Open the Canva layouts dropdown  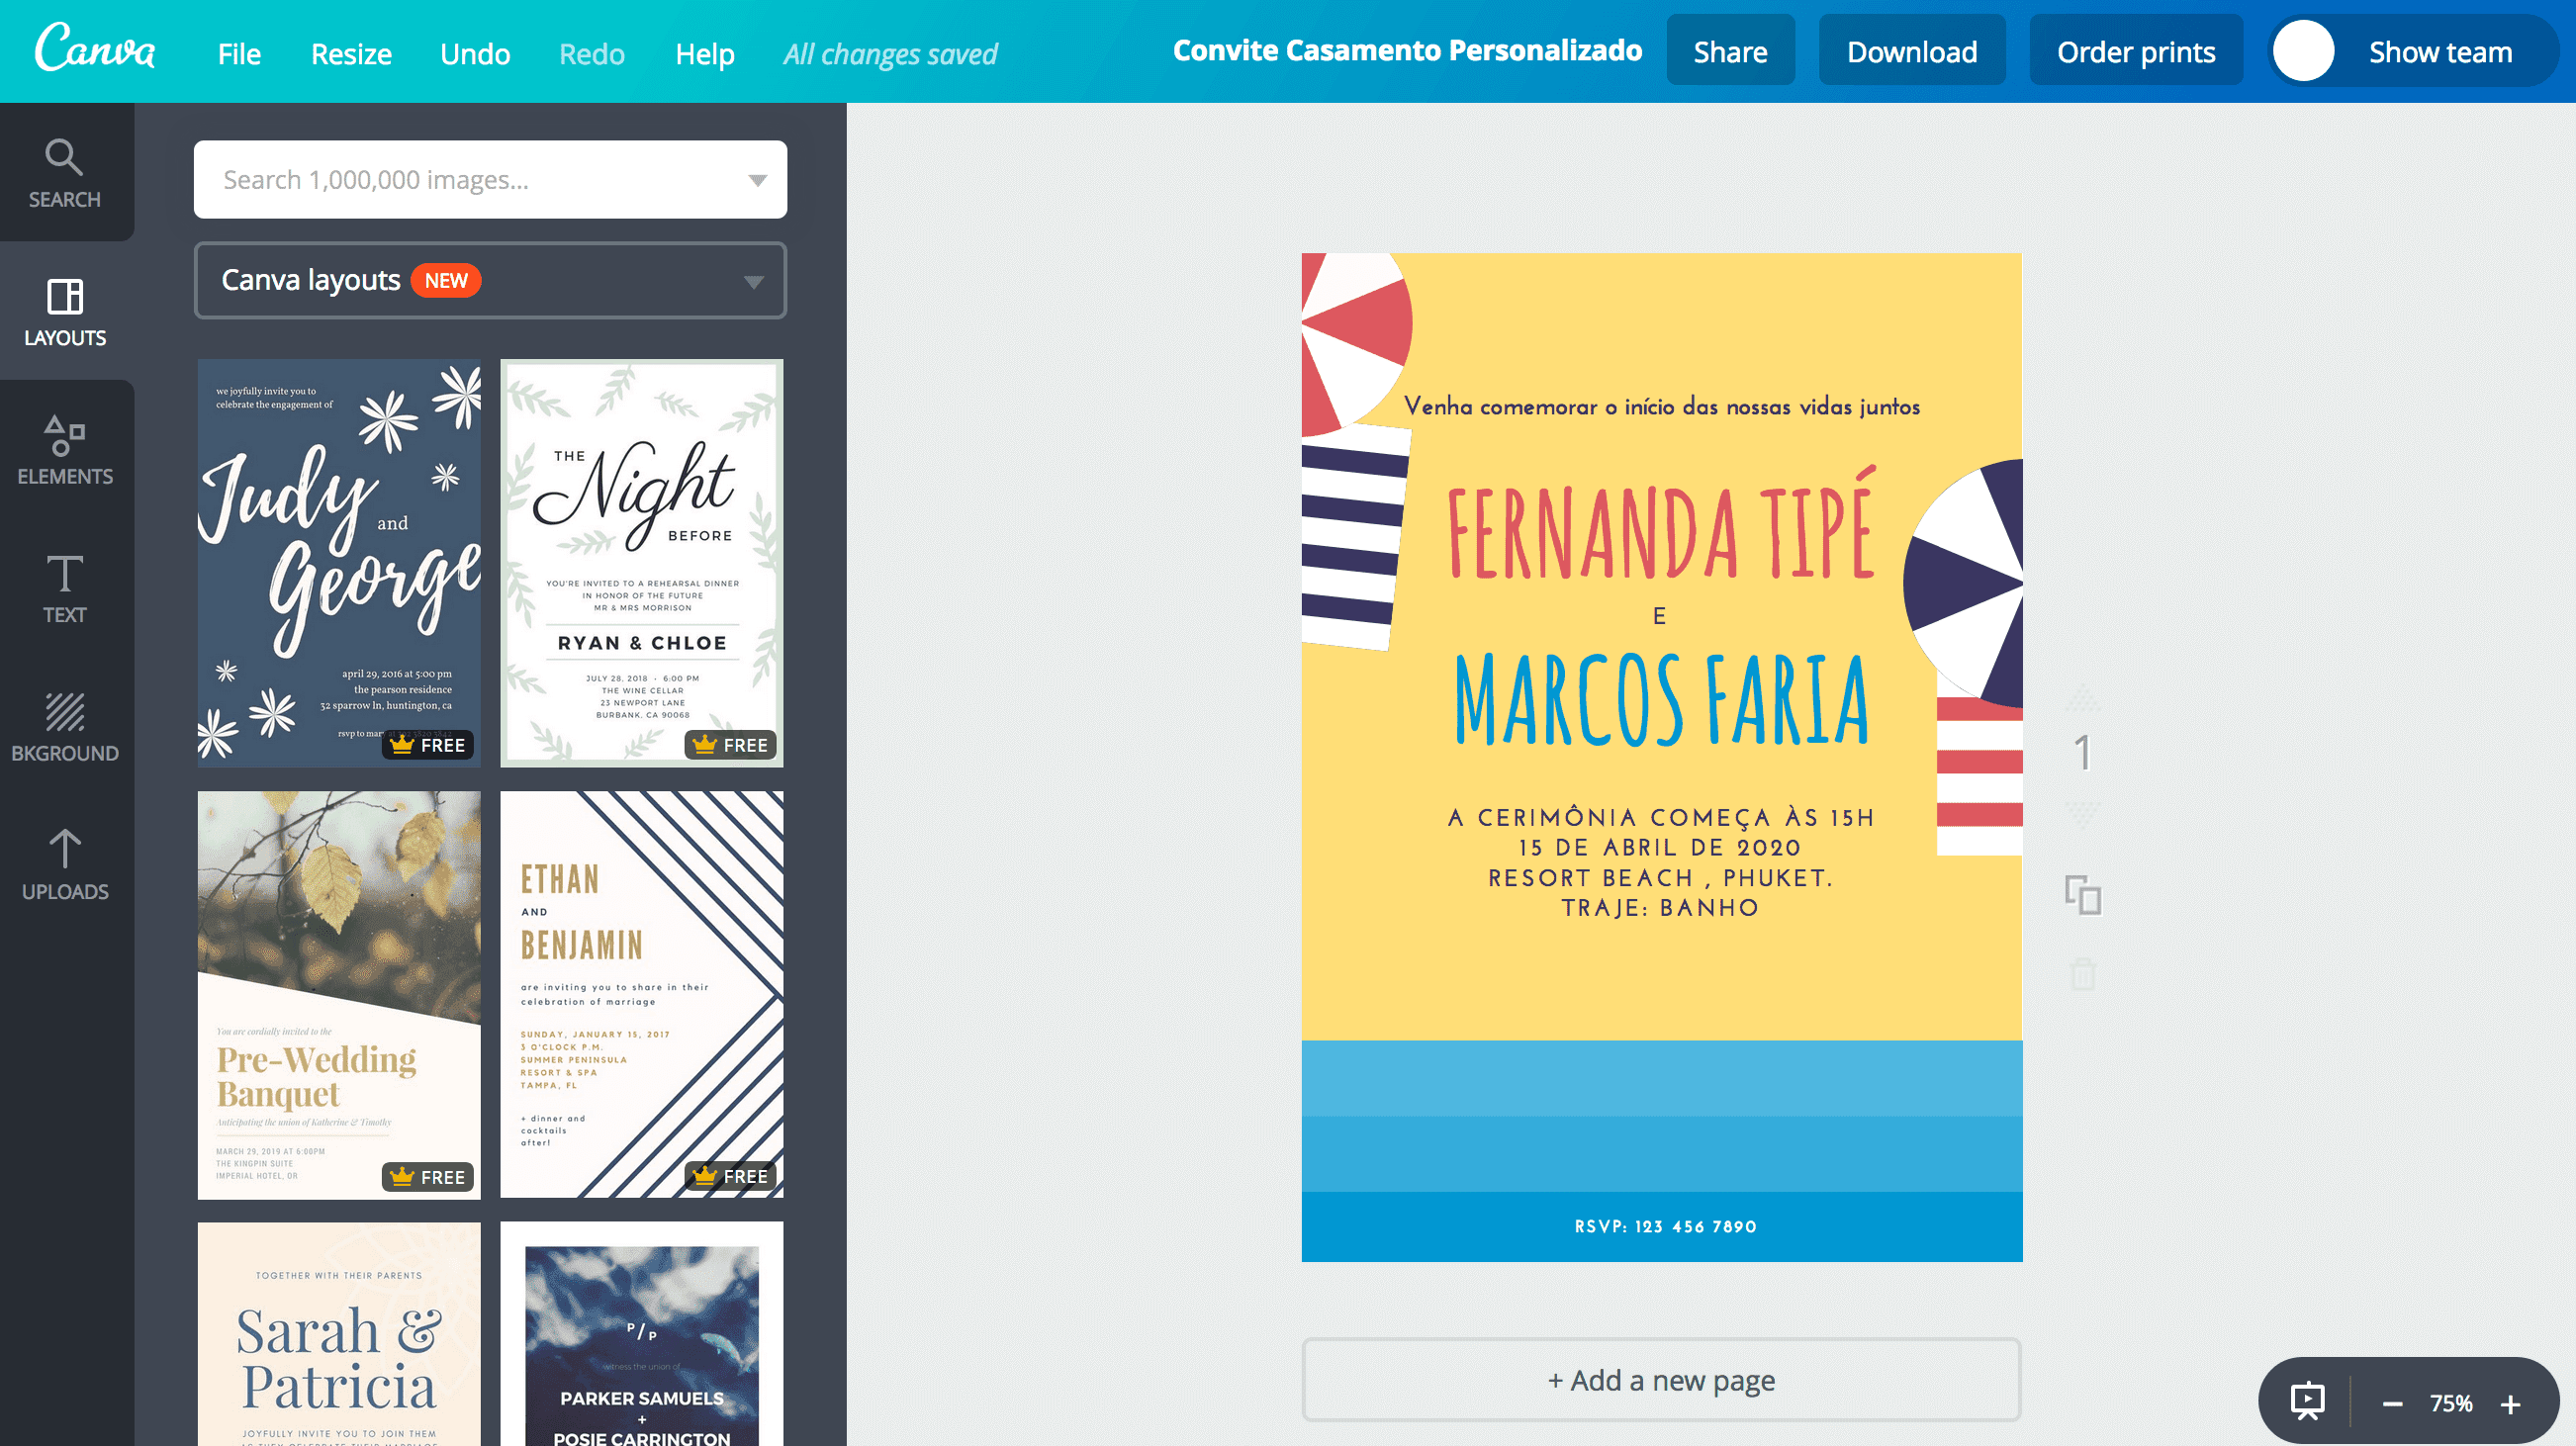click(490, 280)
